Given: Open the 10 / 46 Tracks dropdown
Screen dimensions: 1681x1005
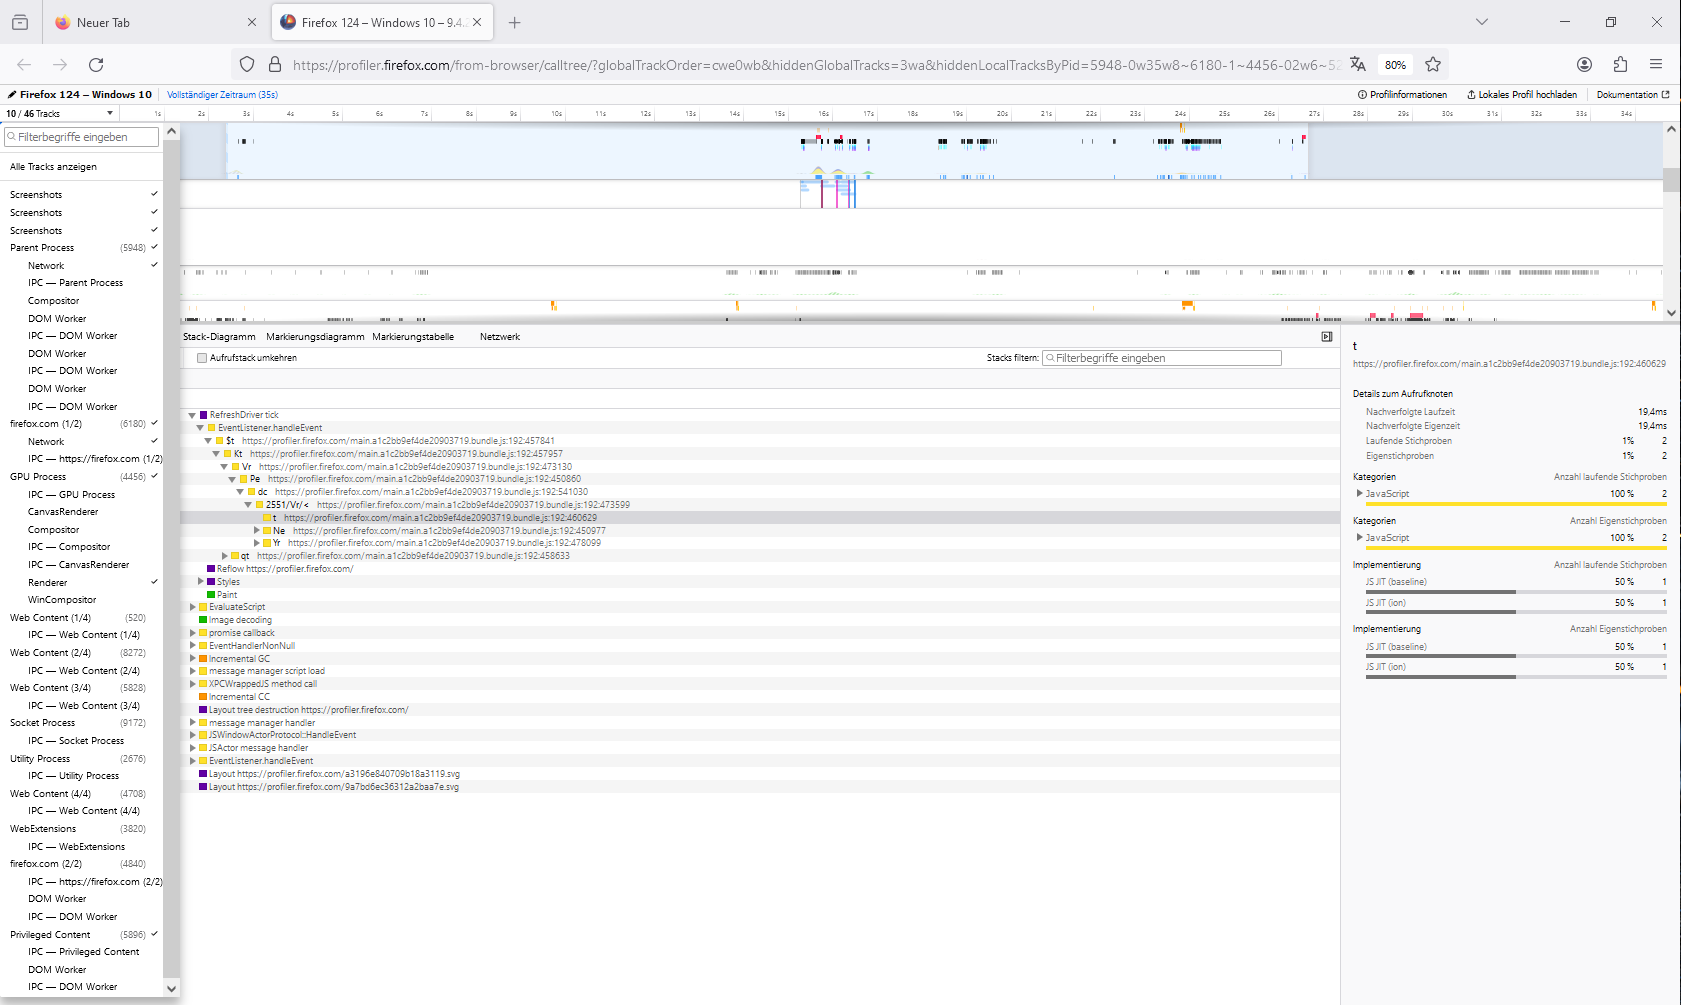Looking at the screenshot, I should pos(60,113).
